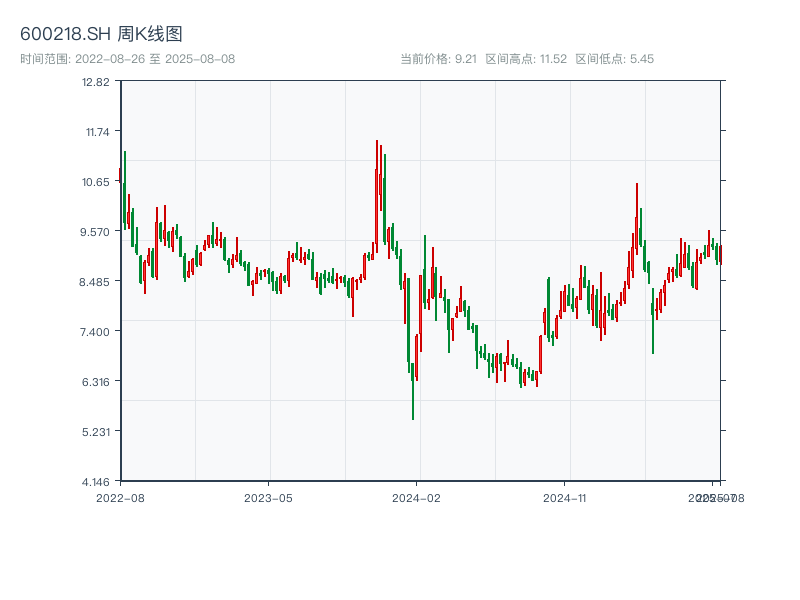Click the 12.82 y-axis tick label
Screen dimensions: 800x600
point(96,81)
